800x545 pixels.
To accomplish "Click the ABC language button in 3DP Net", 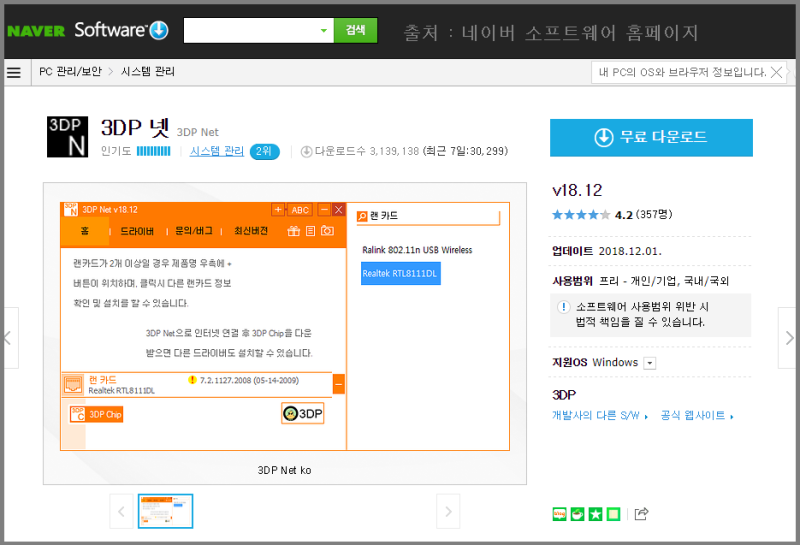I will (x=300, y=210).
